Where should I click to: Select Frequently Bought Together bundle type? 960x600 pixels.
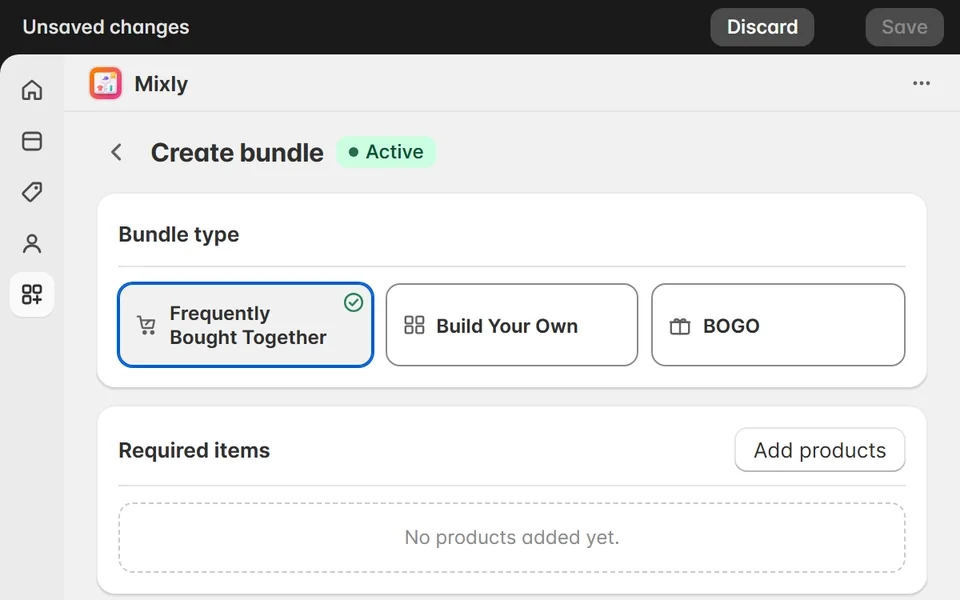(x=246, y=324)
